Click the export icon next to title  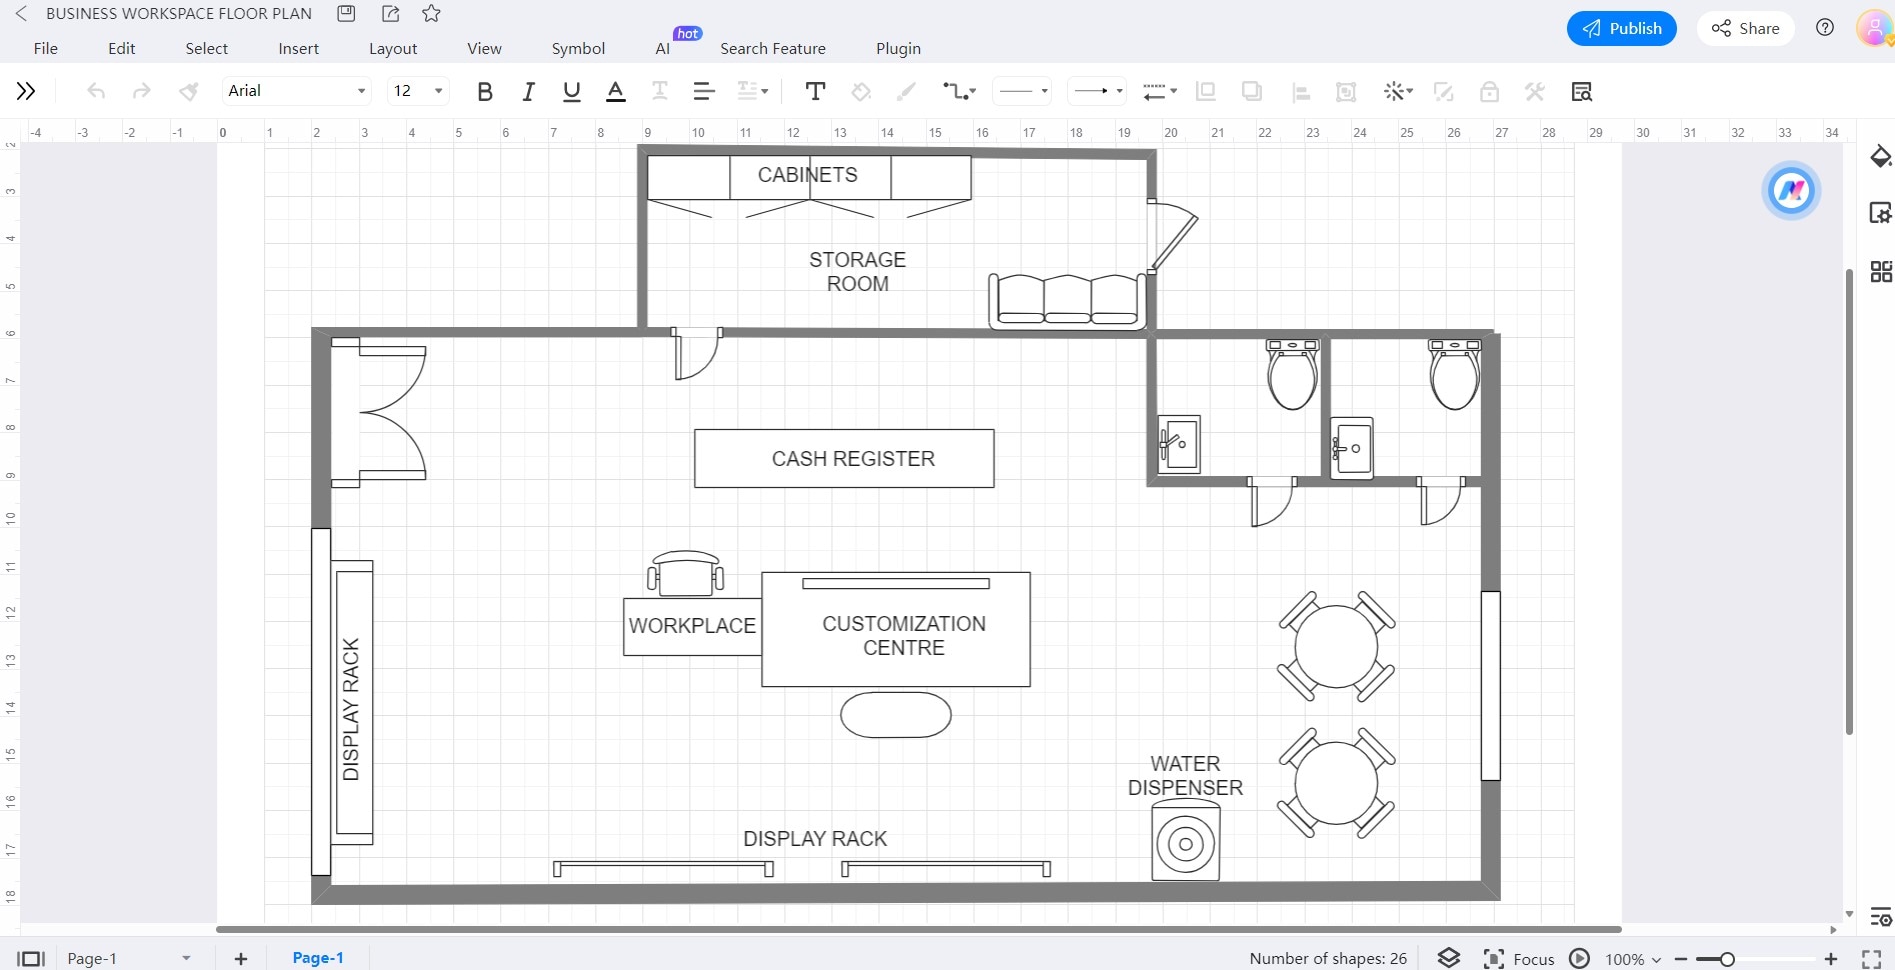(x=391, y=13)
